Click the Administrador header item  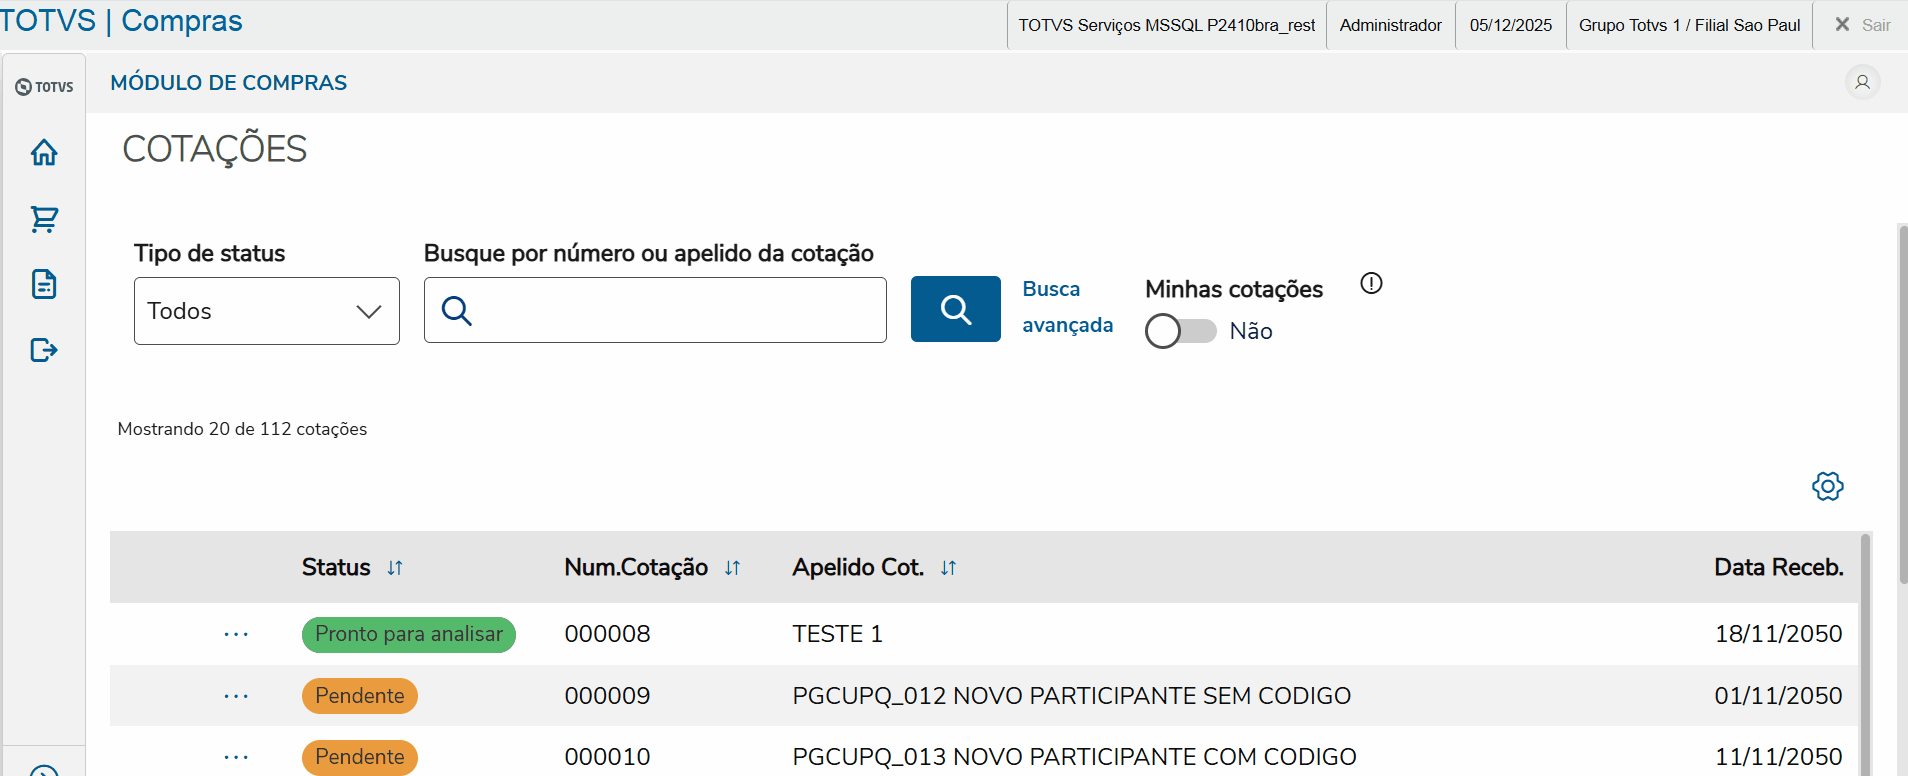pyautogui.click(x=1390, y=25)
